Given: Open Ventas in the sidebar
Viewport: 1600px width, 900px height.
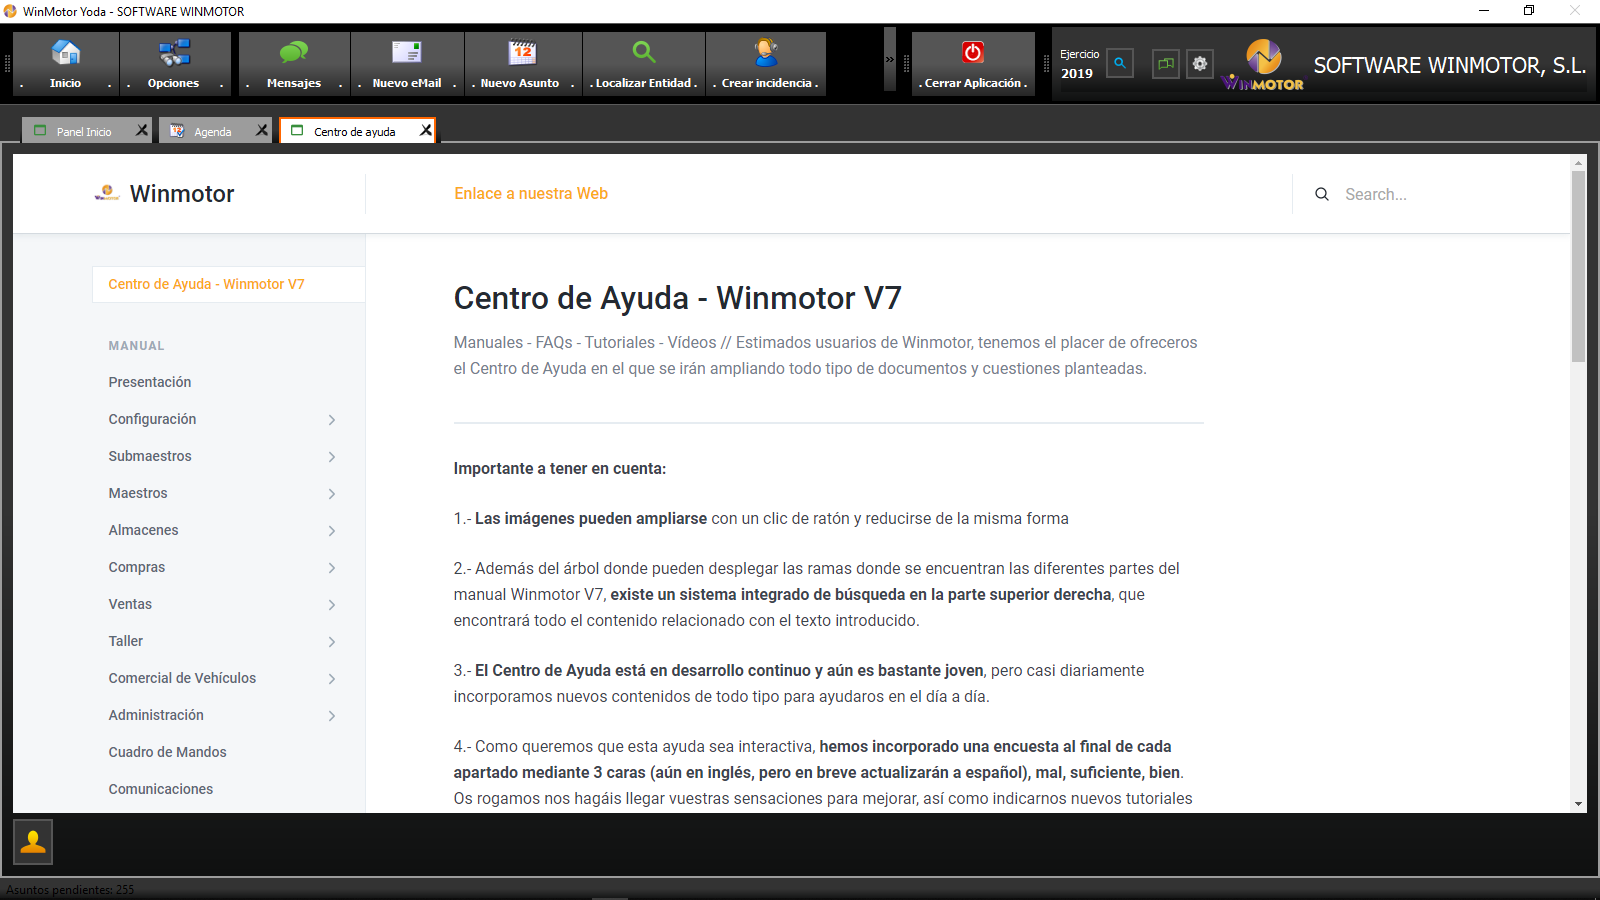Looking at the screenshot, I should [x=130, y=604].
